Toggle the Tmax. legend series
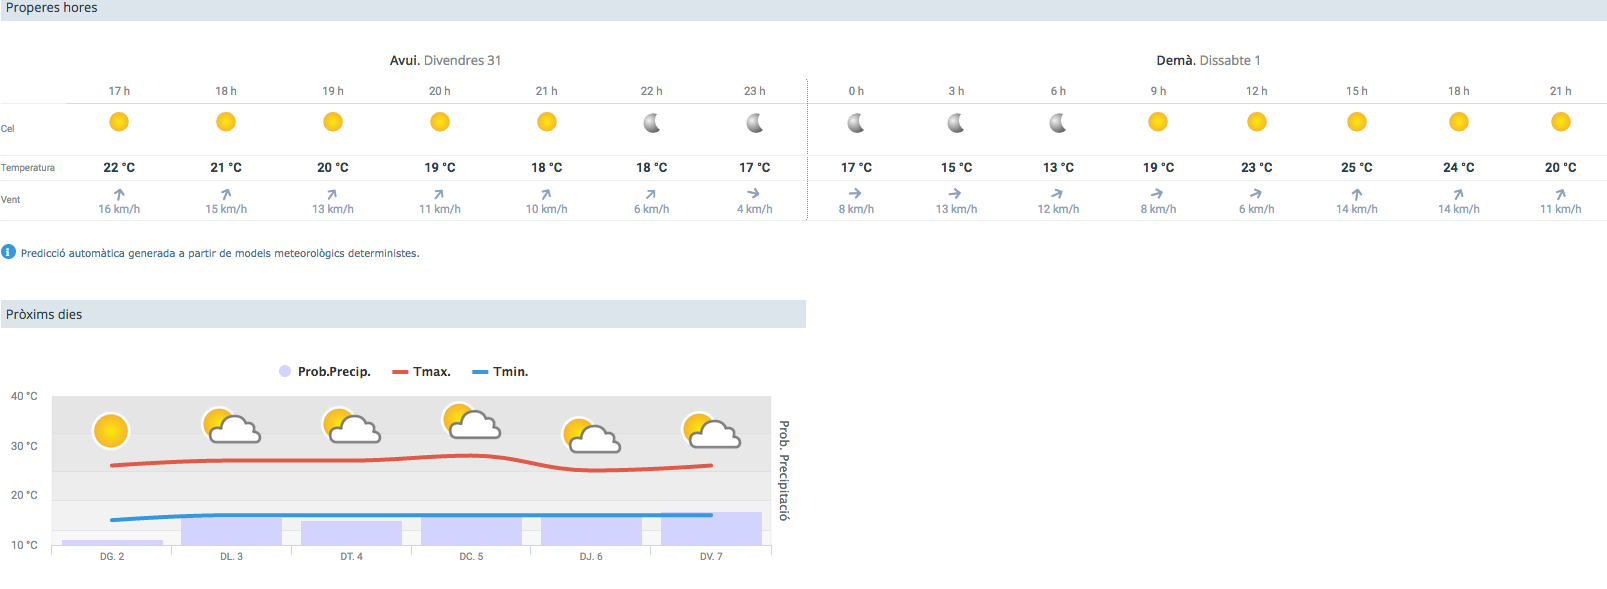The height and width of the screenshot is (589, 1607). [x=421, y=372]
